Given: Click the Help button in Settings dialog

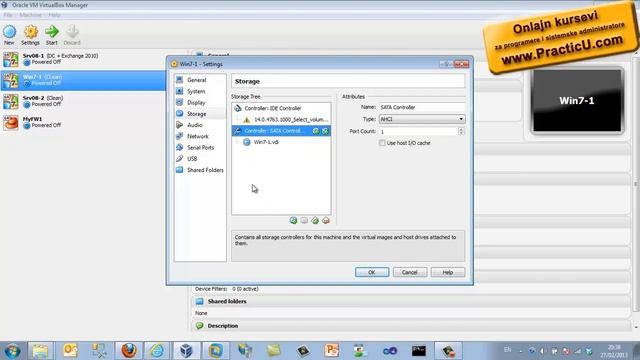Looking at the screenshot, I should 448,272.
